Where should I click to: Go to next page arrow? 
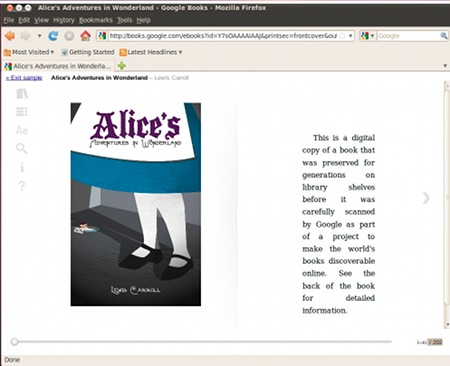pos(426,198)
